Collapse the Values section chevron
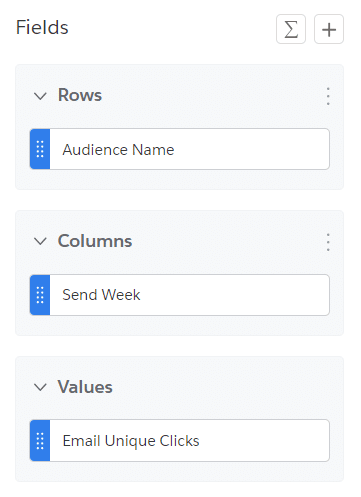Viewport: 361px width, 497px height. tap(40, 387)
